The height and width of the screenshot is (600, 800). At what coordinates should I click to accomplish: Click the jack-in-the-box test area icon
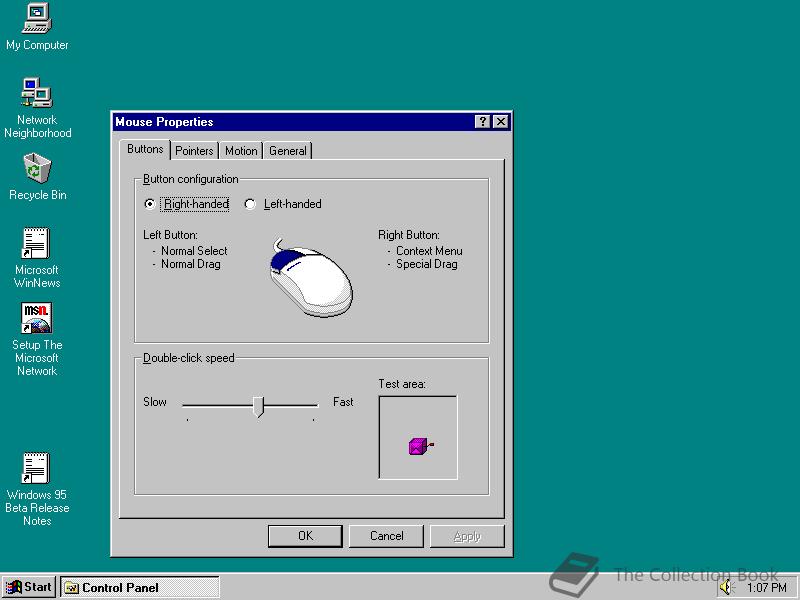[x=420, y=446]
